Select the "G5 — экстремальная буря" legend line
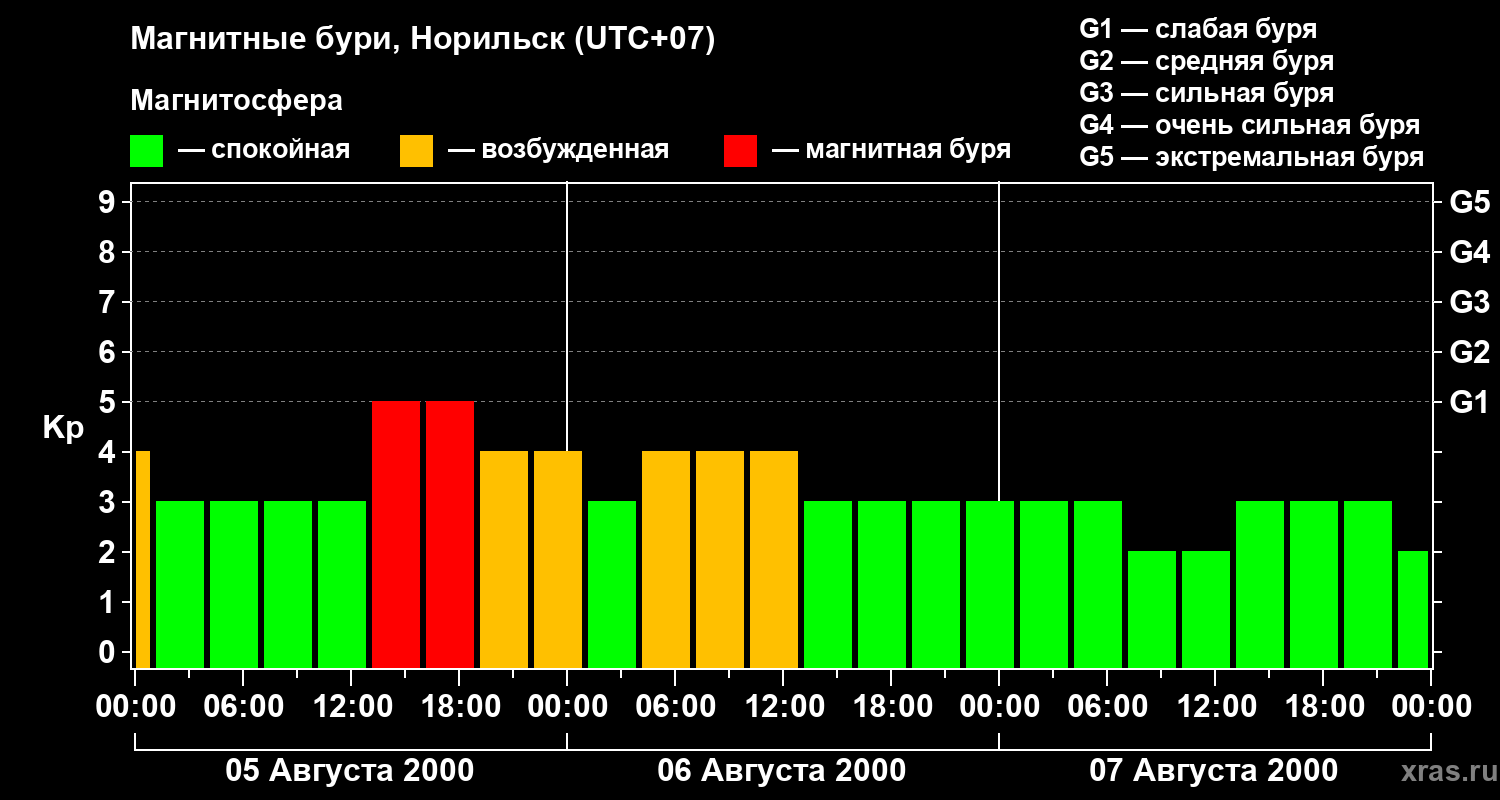Image resolution: width=1500 pixels, height=800 pixels. click(x=1251, y=157)
